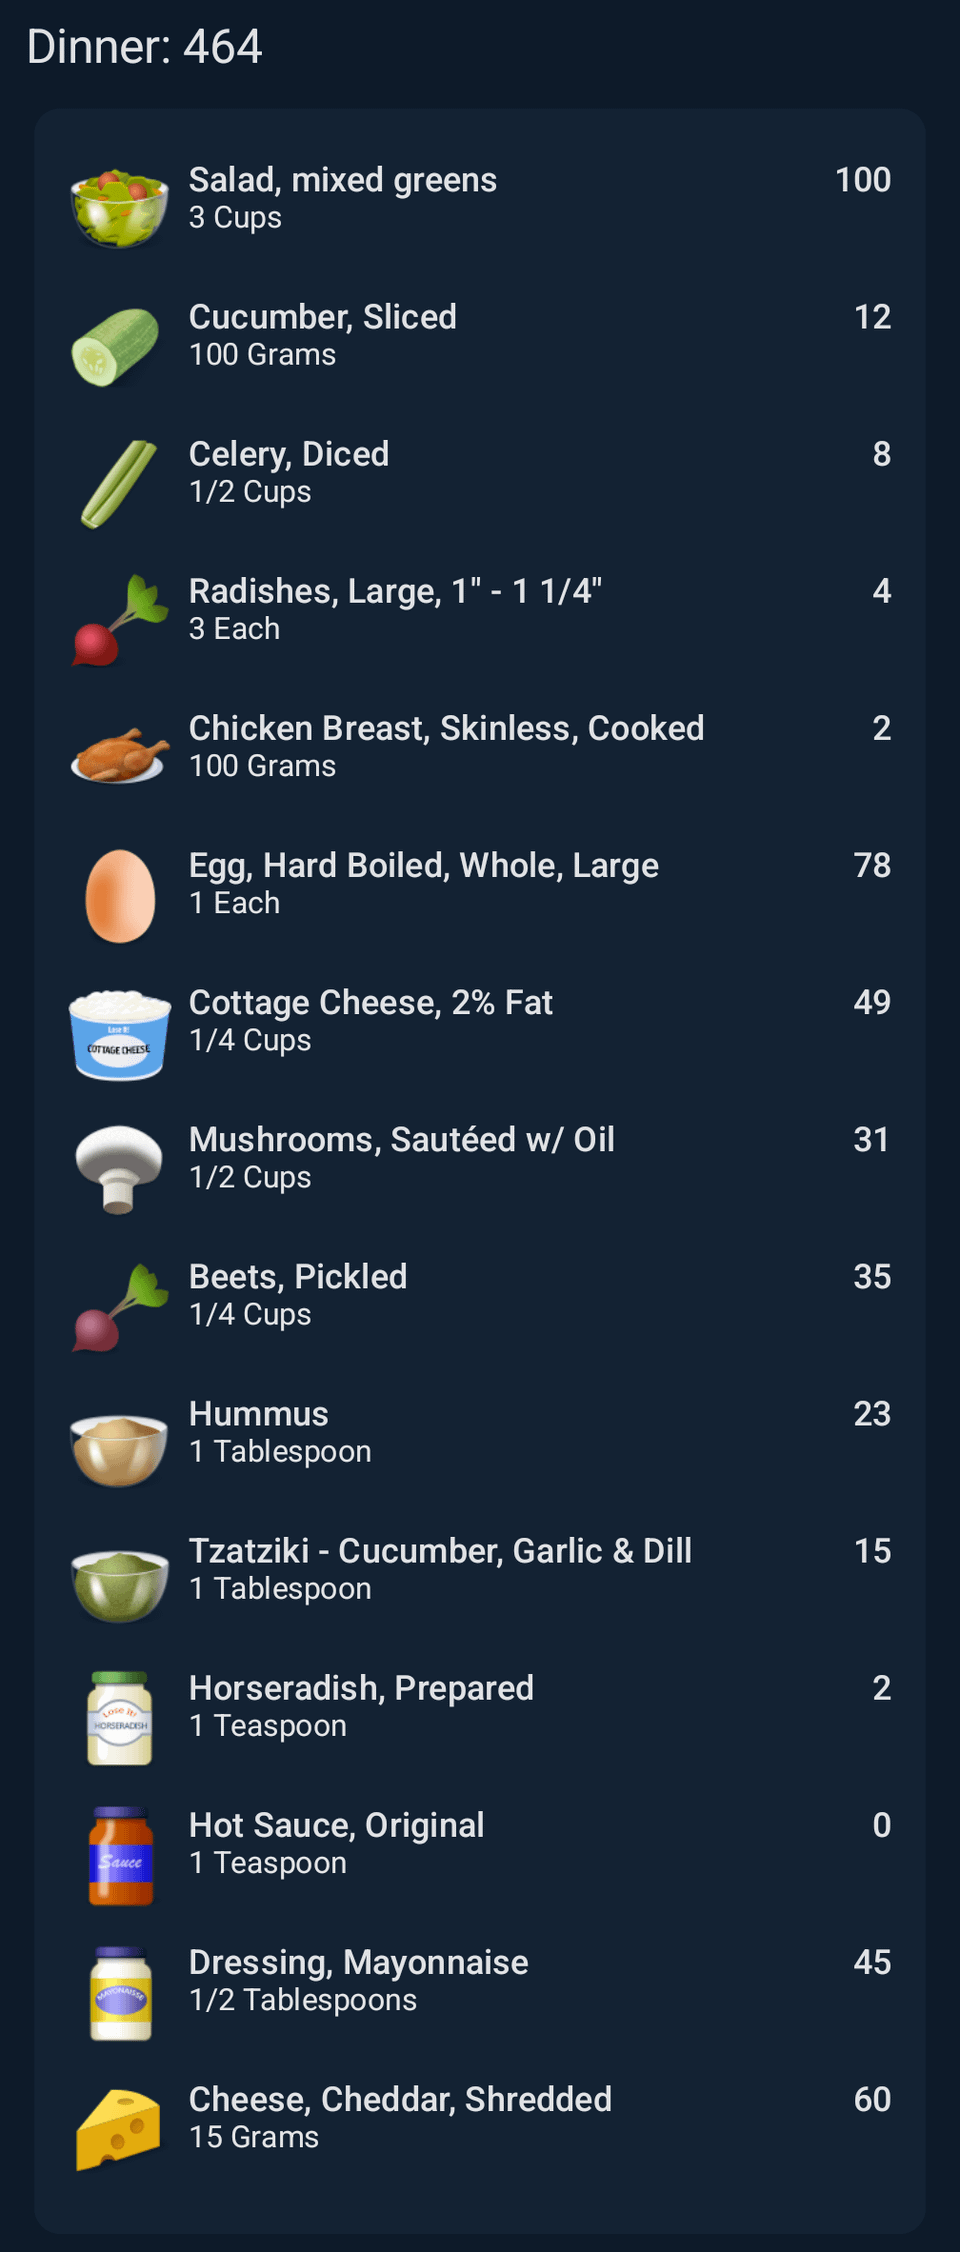
Task: Tap the mushroom icon
Action: pos(119,1168)
